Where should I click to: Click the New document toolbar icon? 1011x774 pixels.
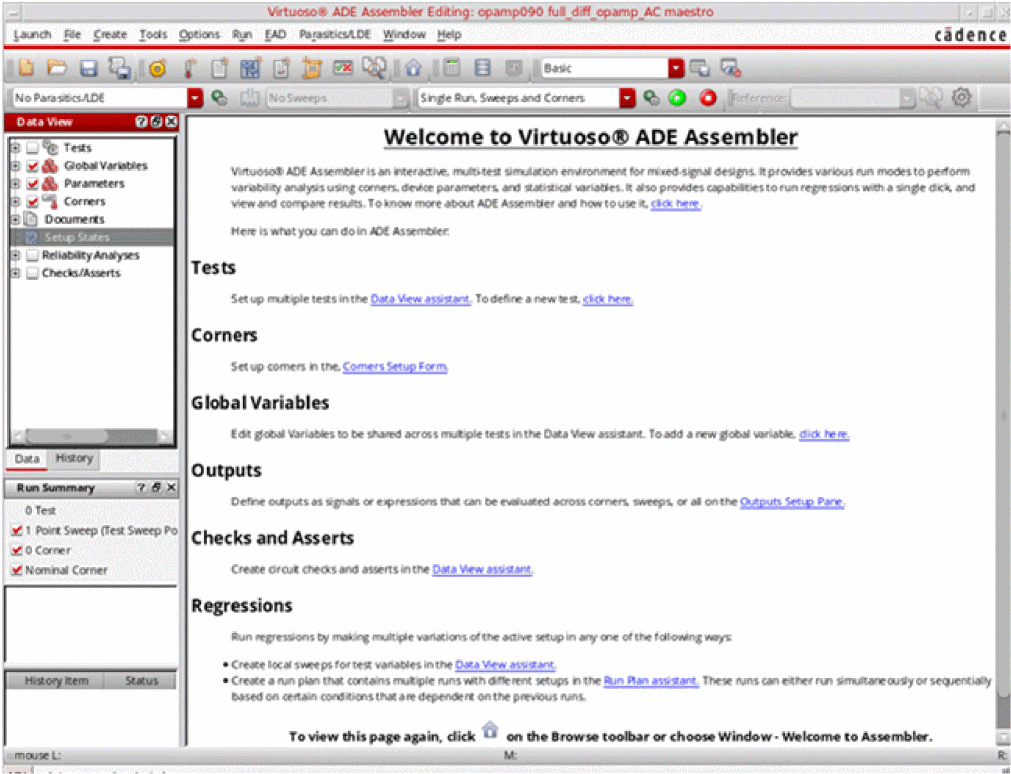coord(26,68)
